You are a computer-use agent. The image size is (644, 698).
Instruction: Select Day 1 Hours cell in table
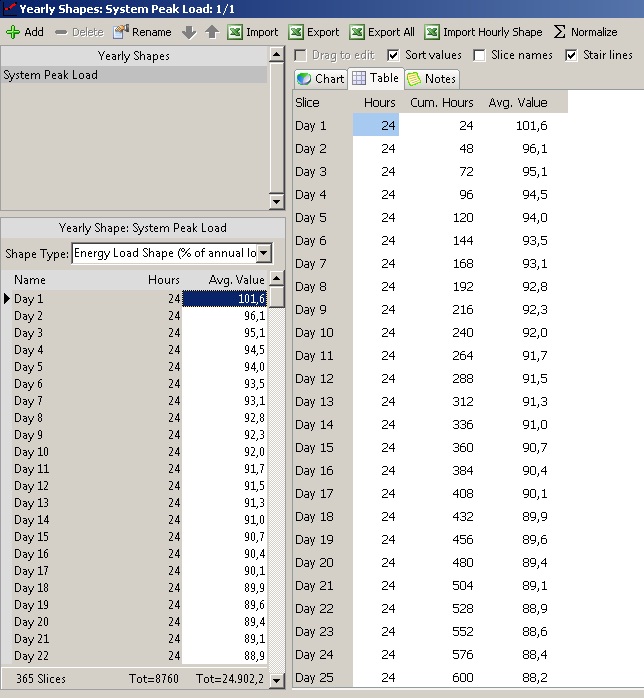tap(376, 125)
